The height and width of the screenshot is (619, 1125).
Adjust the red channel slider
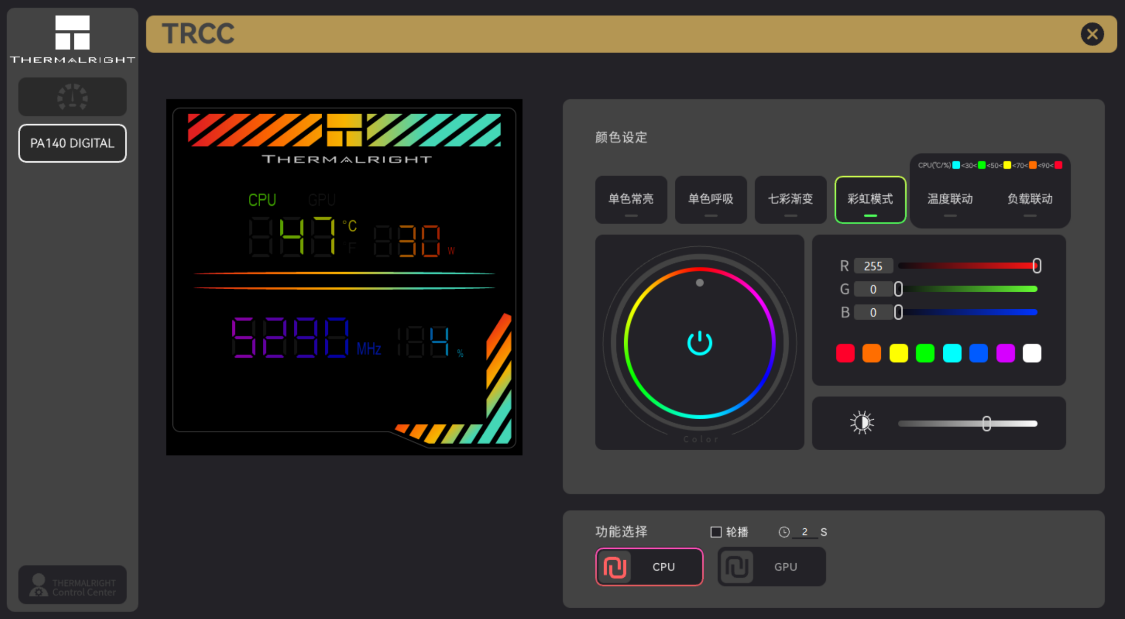968,265
